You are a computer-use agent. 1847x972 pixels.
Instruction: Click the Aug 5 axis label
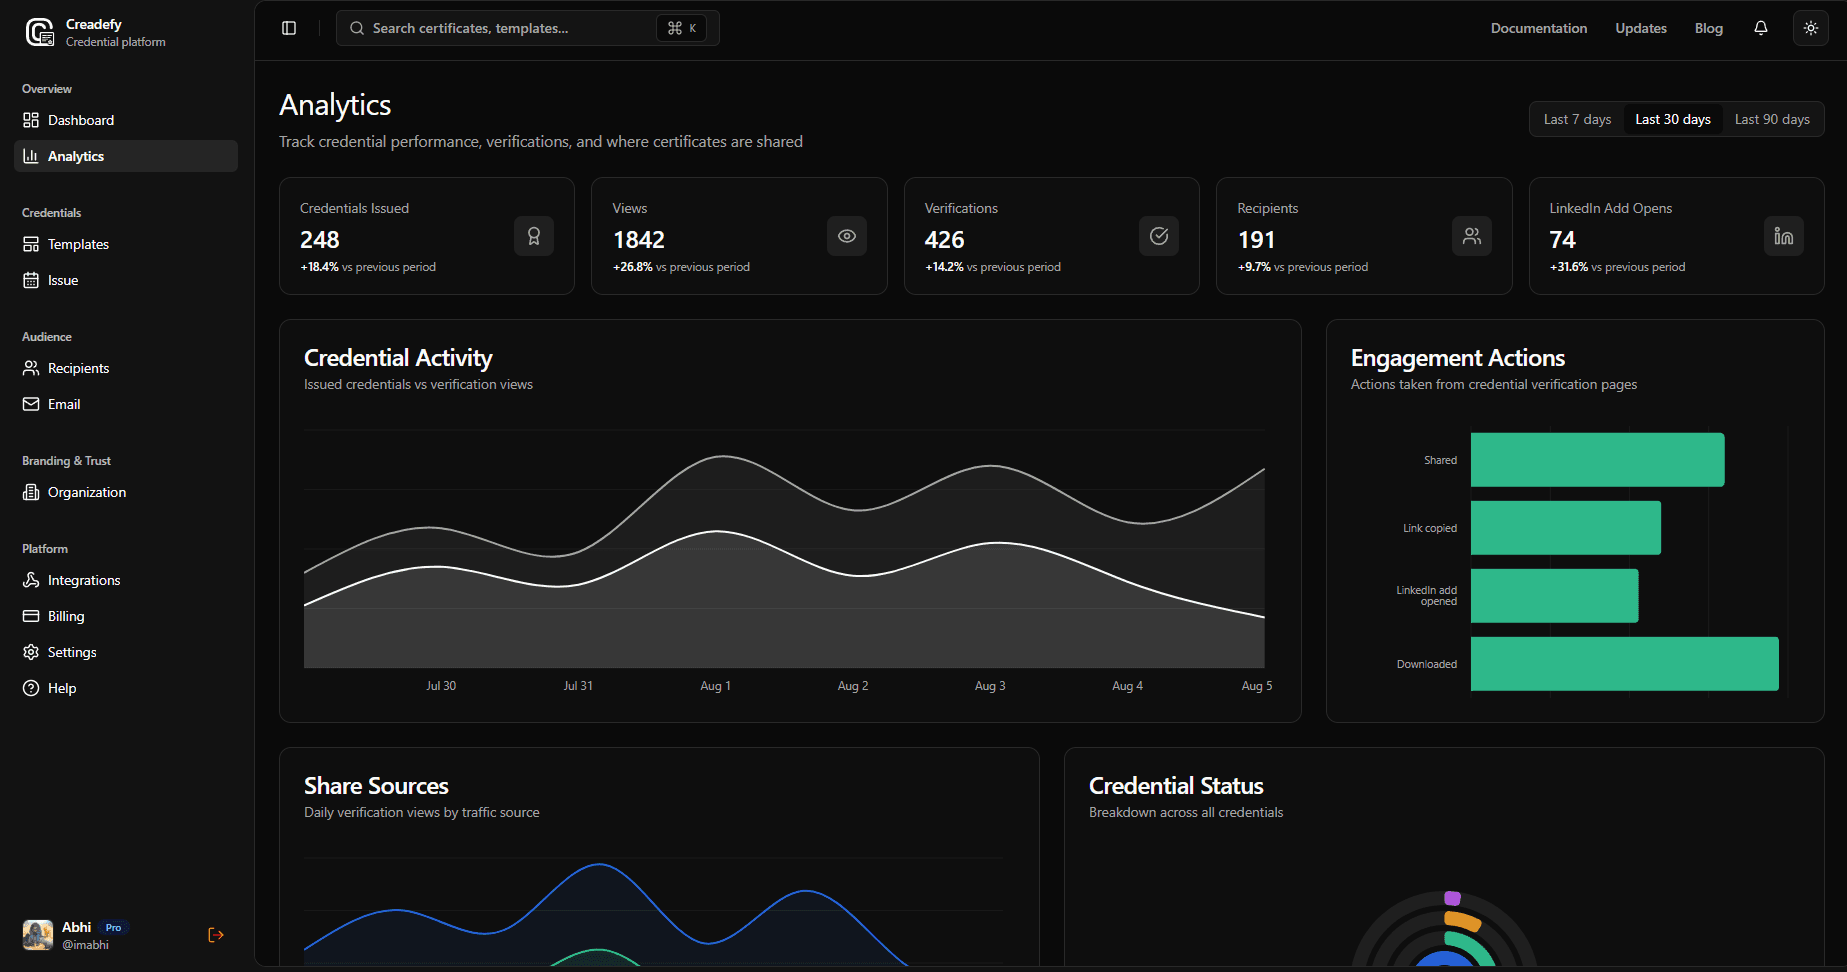click(1257, 686)
